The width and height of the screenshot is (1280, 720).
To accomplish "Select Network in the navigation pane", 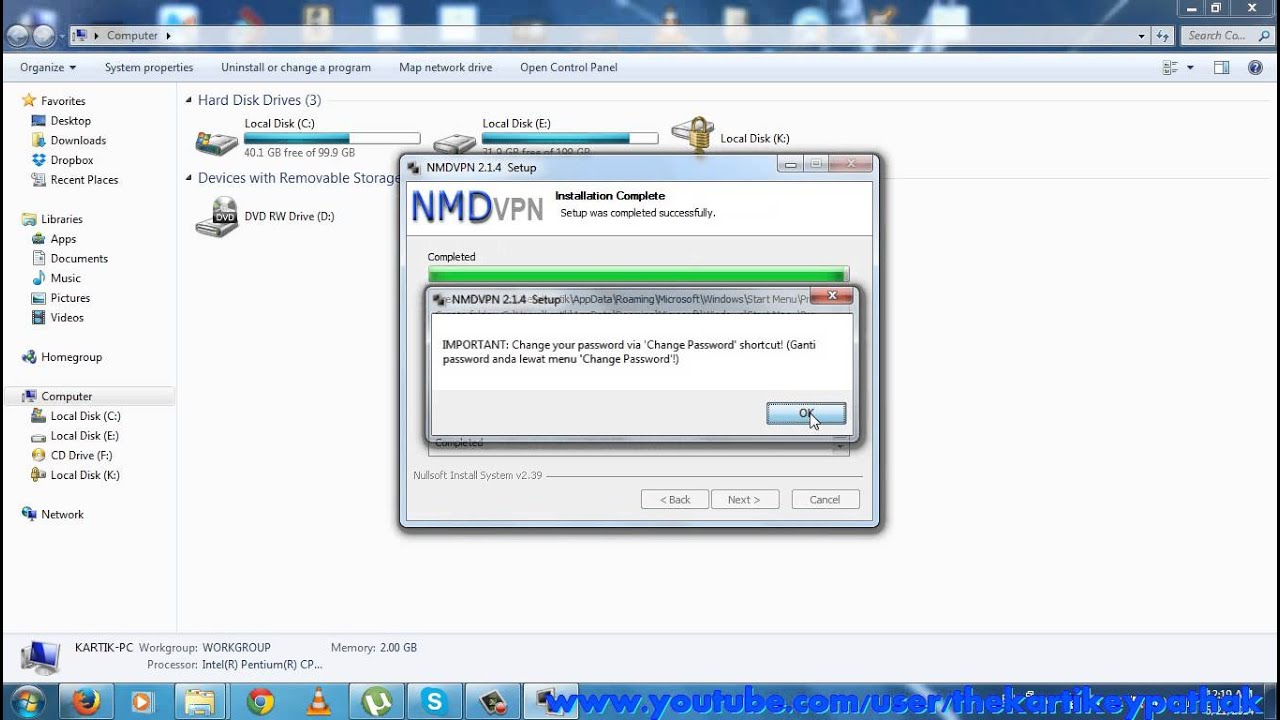I will (62, 514).
